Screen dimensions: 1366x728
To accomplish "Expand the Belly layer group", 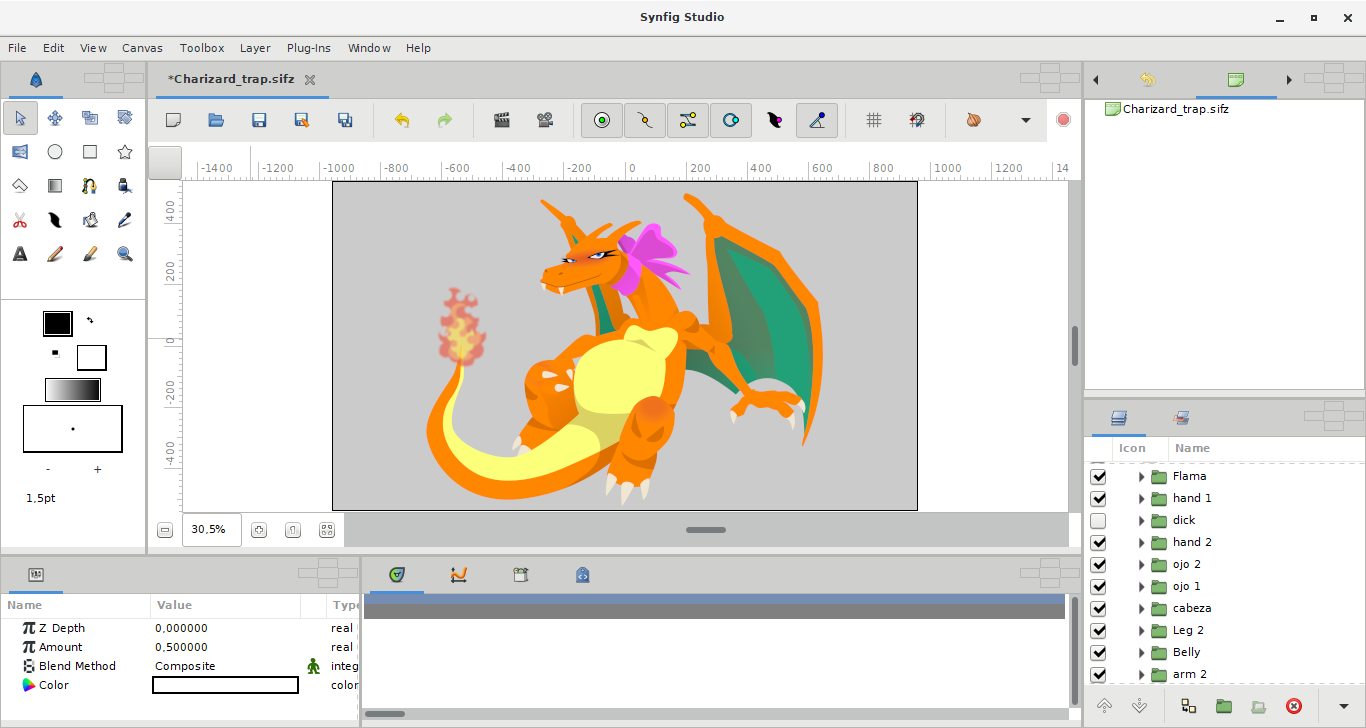I will (1141, 652).
